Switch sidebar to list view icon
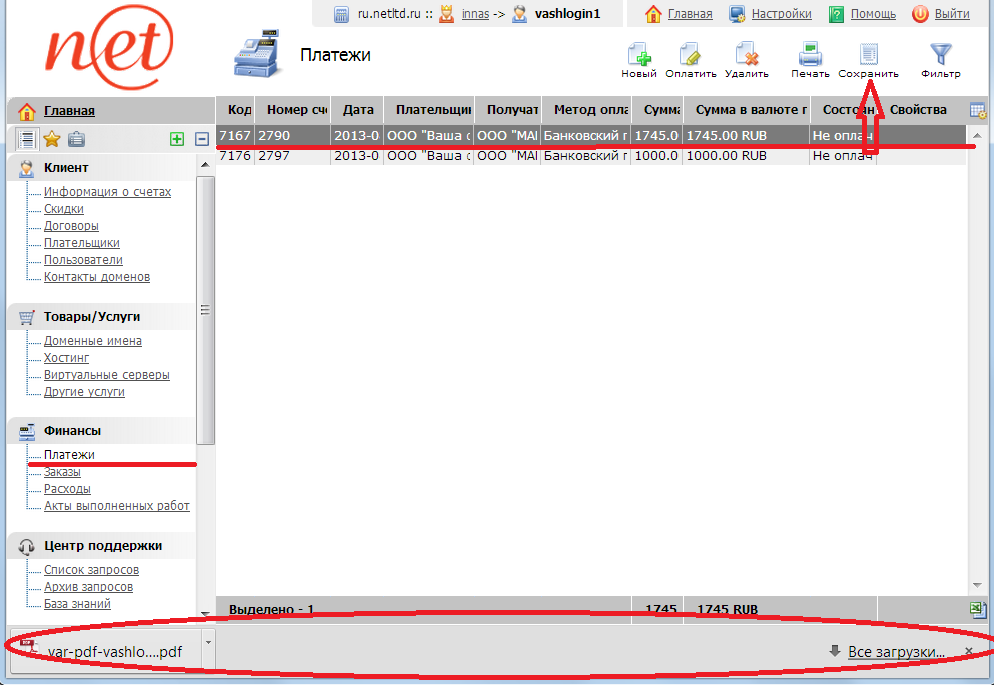 click(27, 139)
